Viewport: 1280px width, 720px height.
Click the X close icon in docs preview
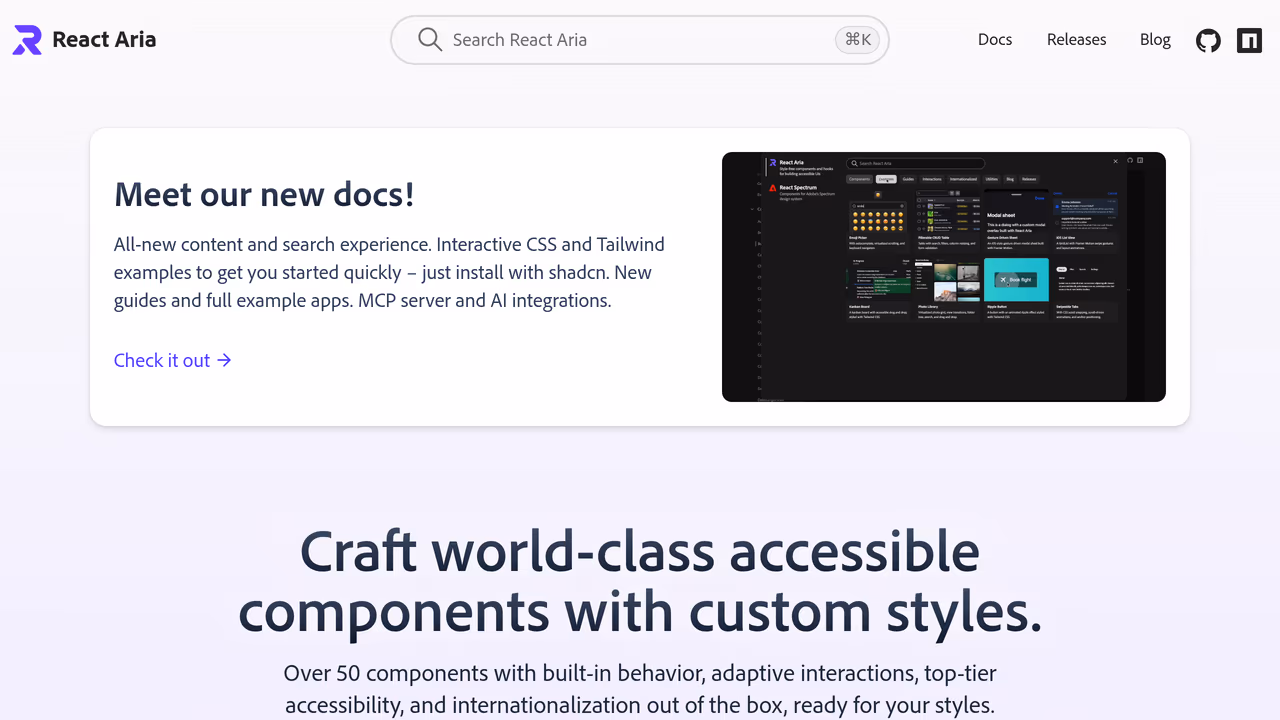click(x=1116, y=161)
